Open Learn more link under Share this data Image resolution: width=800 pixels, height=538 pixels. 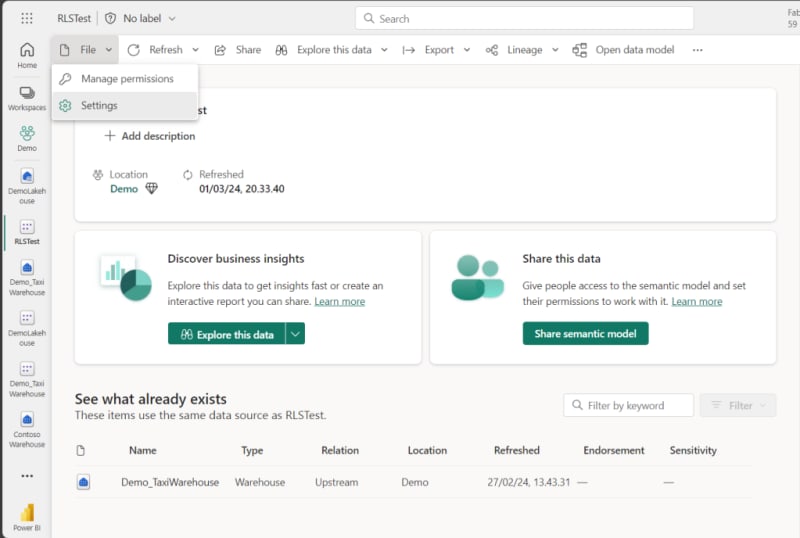[x=697, y=302]
